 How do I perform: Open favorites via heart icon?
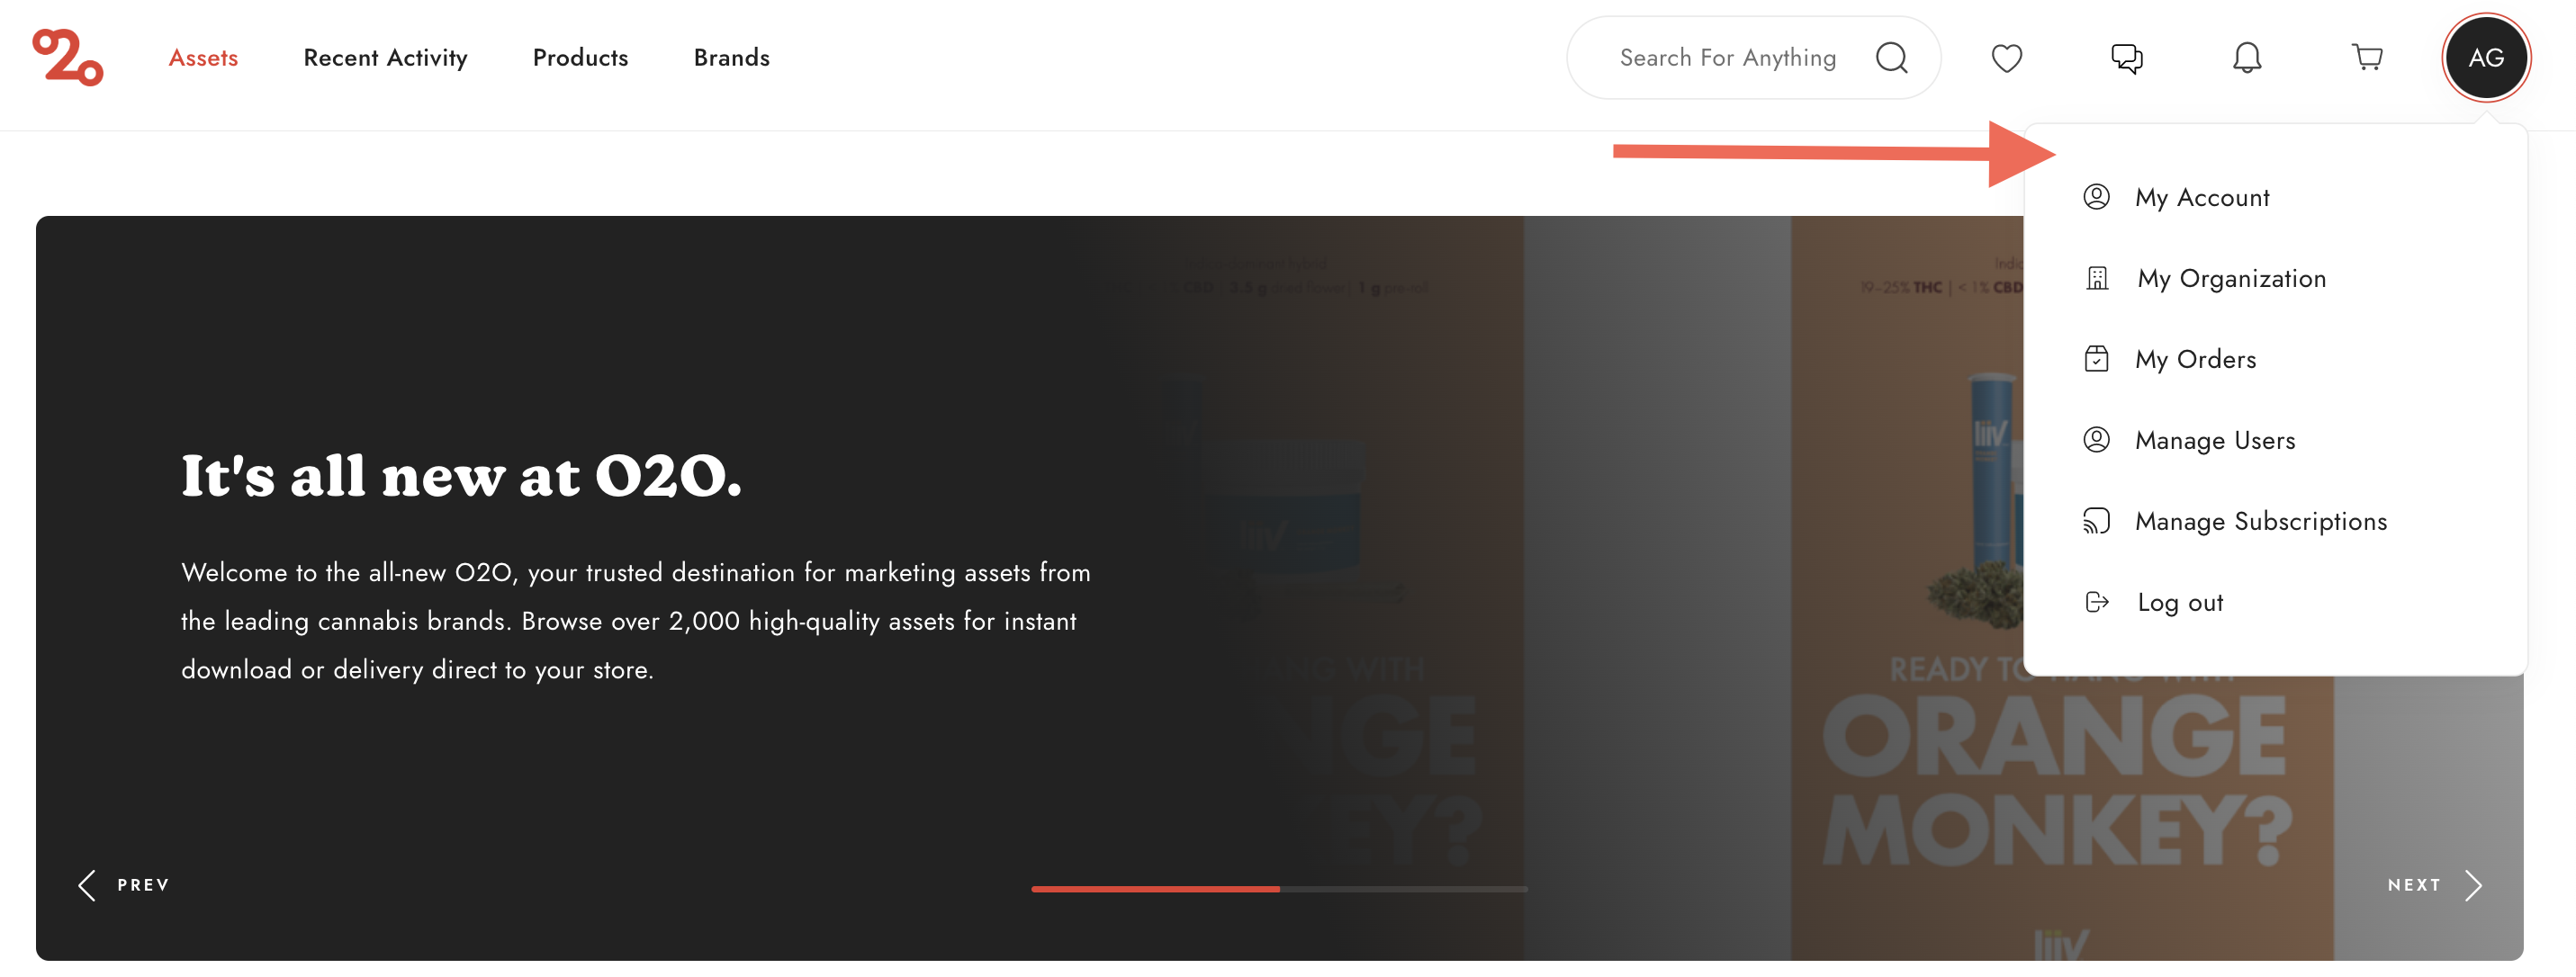(2006, 58)
